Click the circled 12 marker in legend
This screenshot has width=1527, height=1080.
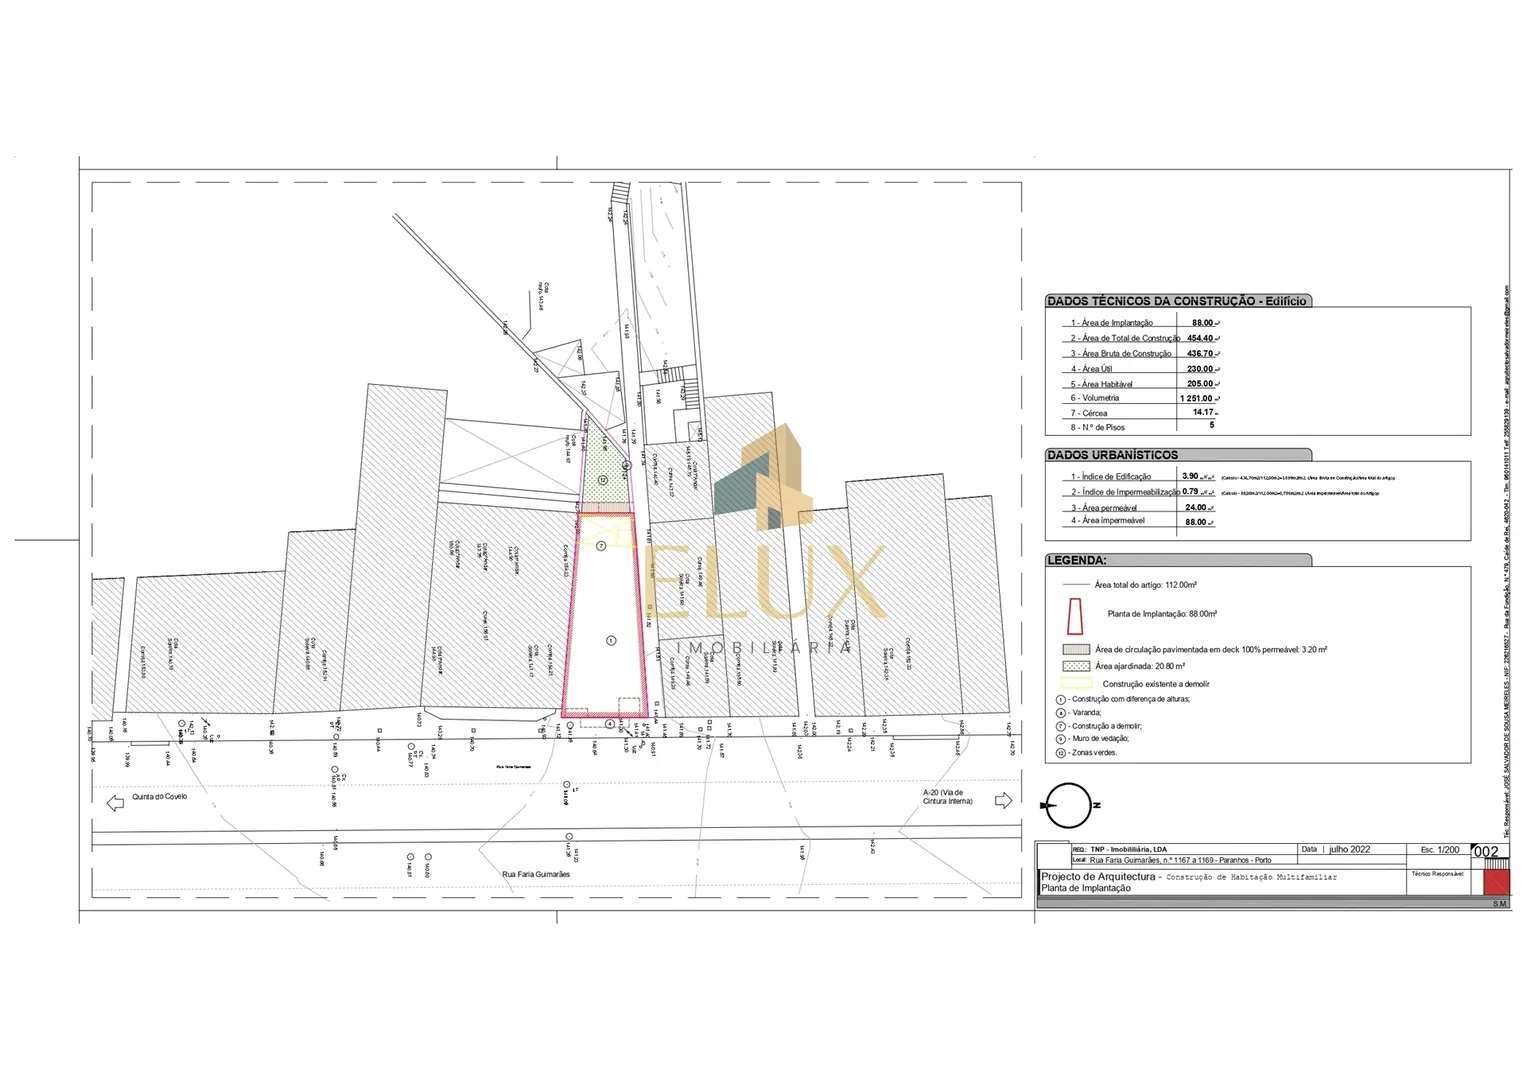pos(1061,753)
